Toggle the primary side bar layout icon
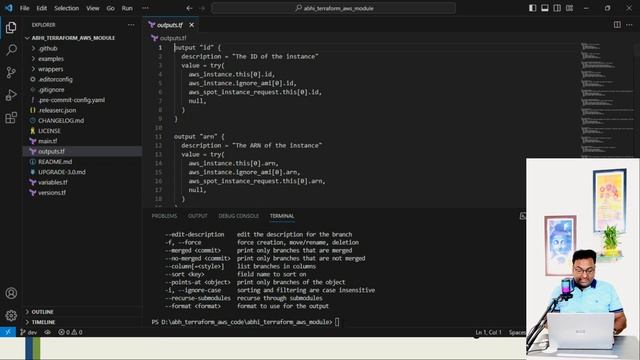This screenshot has height=360, width=640. click(532, 8)
